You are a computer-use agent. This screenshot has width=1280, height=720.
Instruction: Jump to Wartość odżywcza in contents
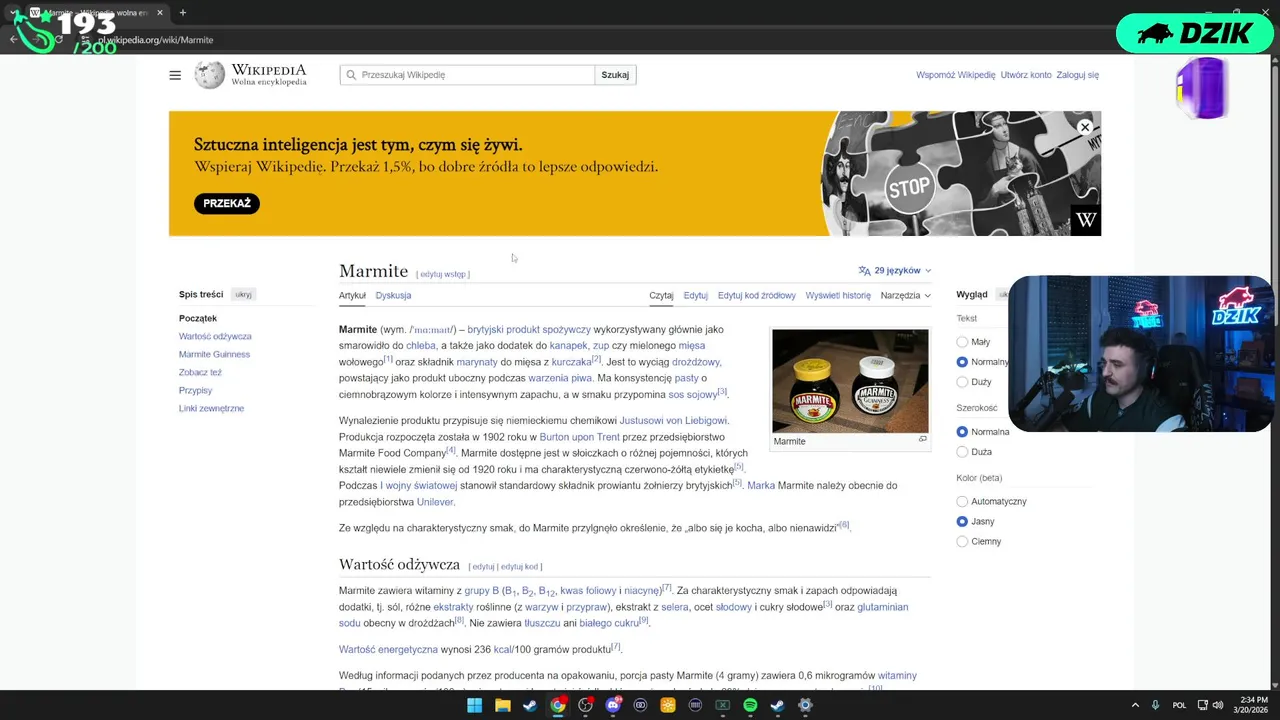[215, 337]
